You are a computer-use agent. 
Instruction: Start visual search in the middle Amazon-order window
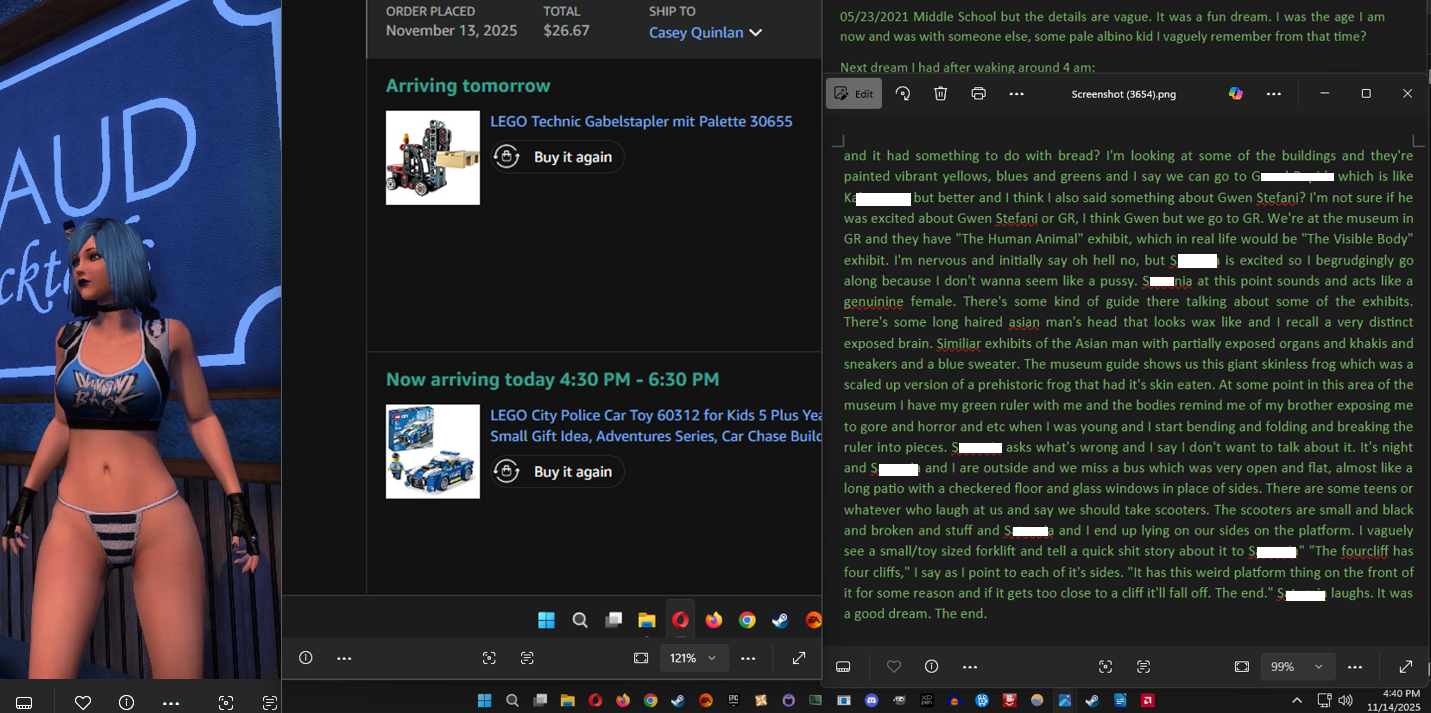pyautogui.click(x=489, y=658)
